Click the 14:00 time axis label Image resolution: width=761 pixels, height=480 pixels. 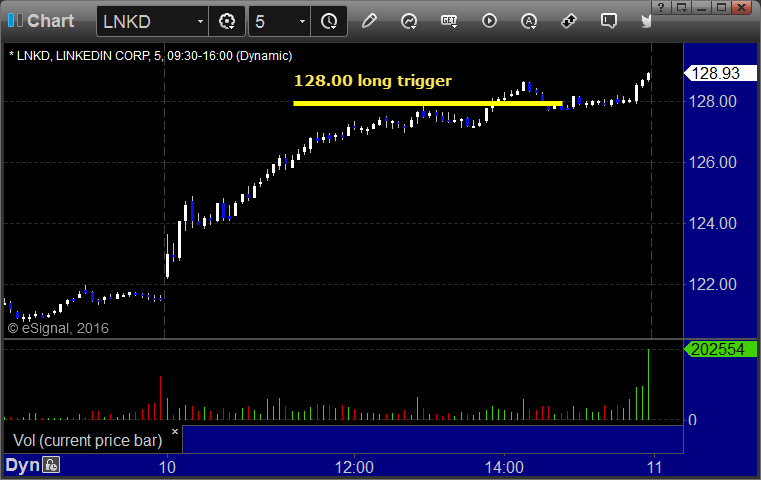(x=504, y=467)
